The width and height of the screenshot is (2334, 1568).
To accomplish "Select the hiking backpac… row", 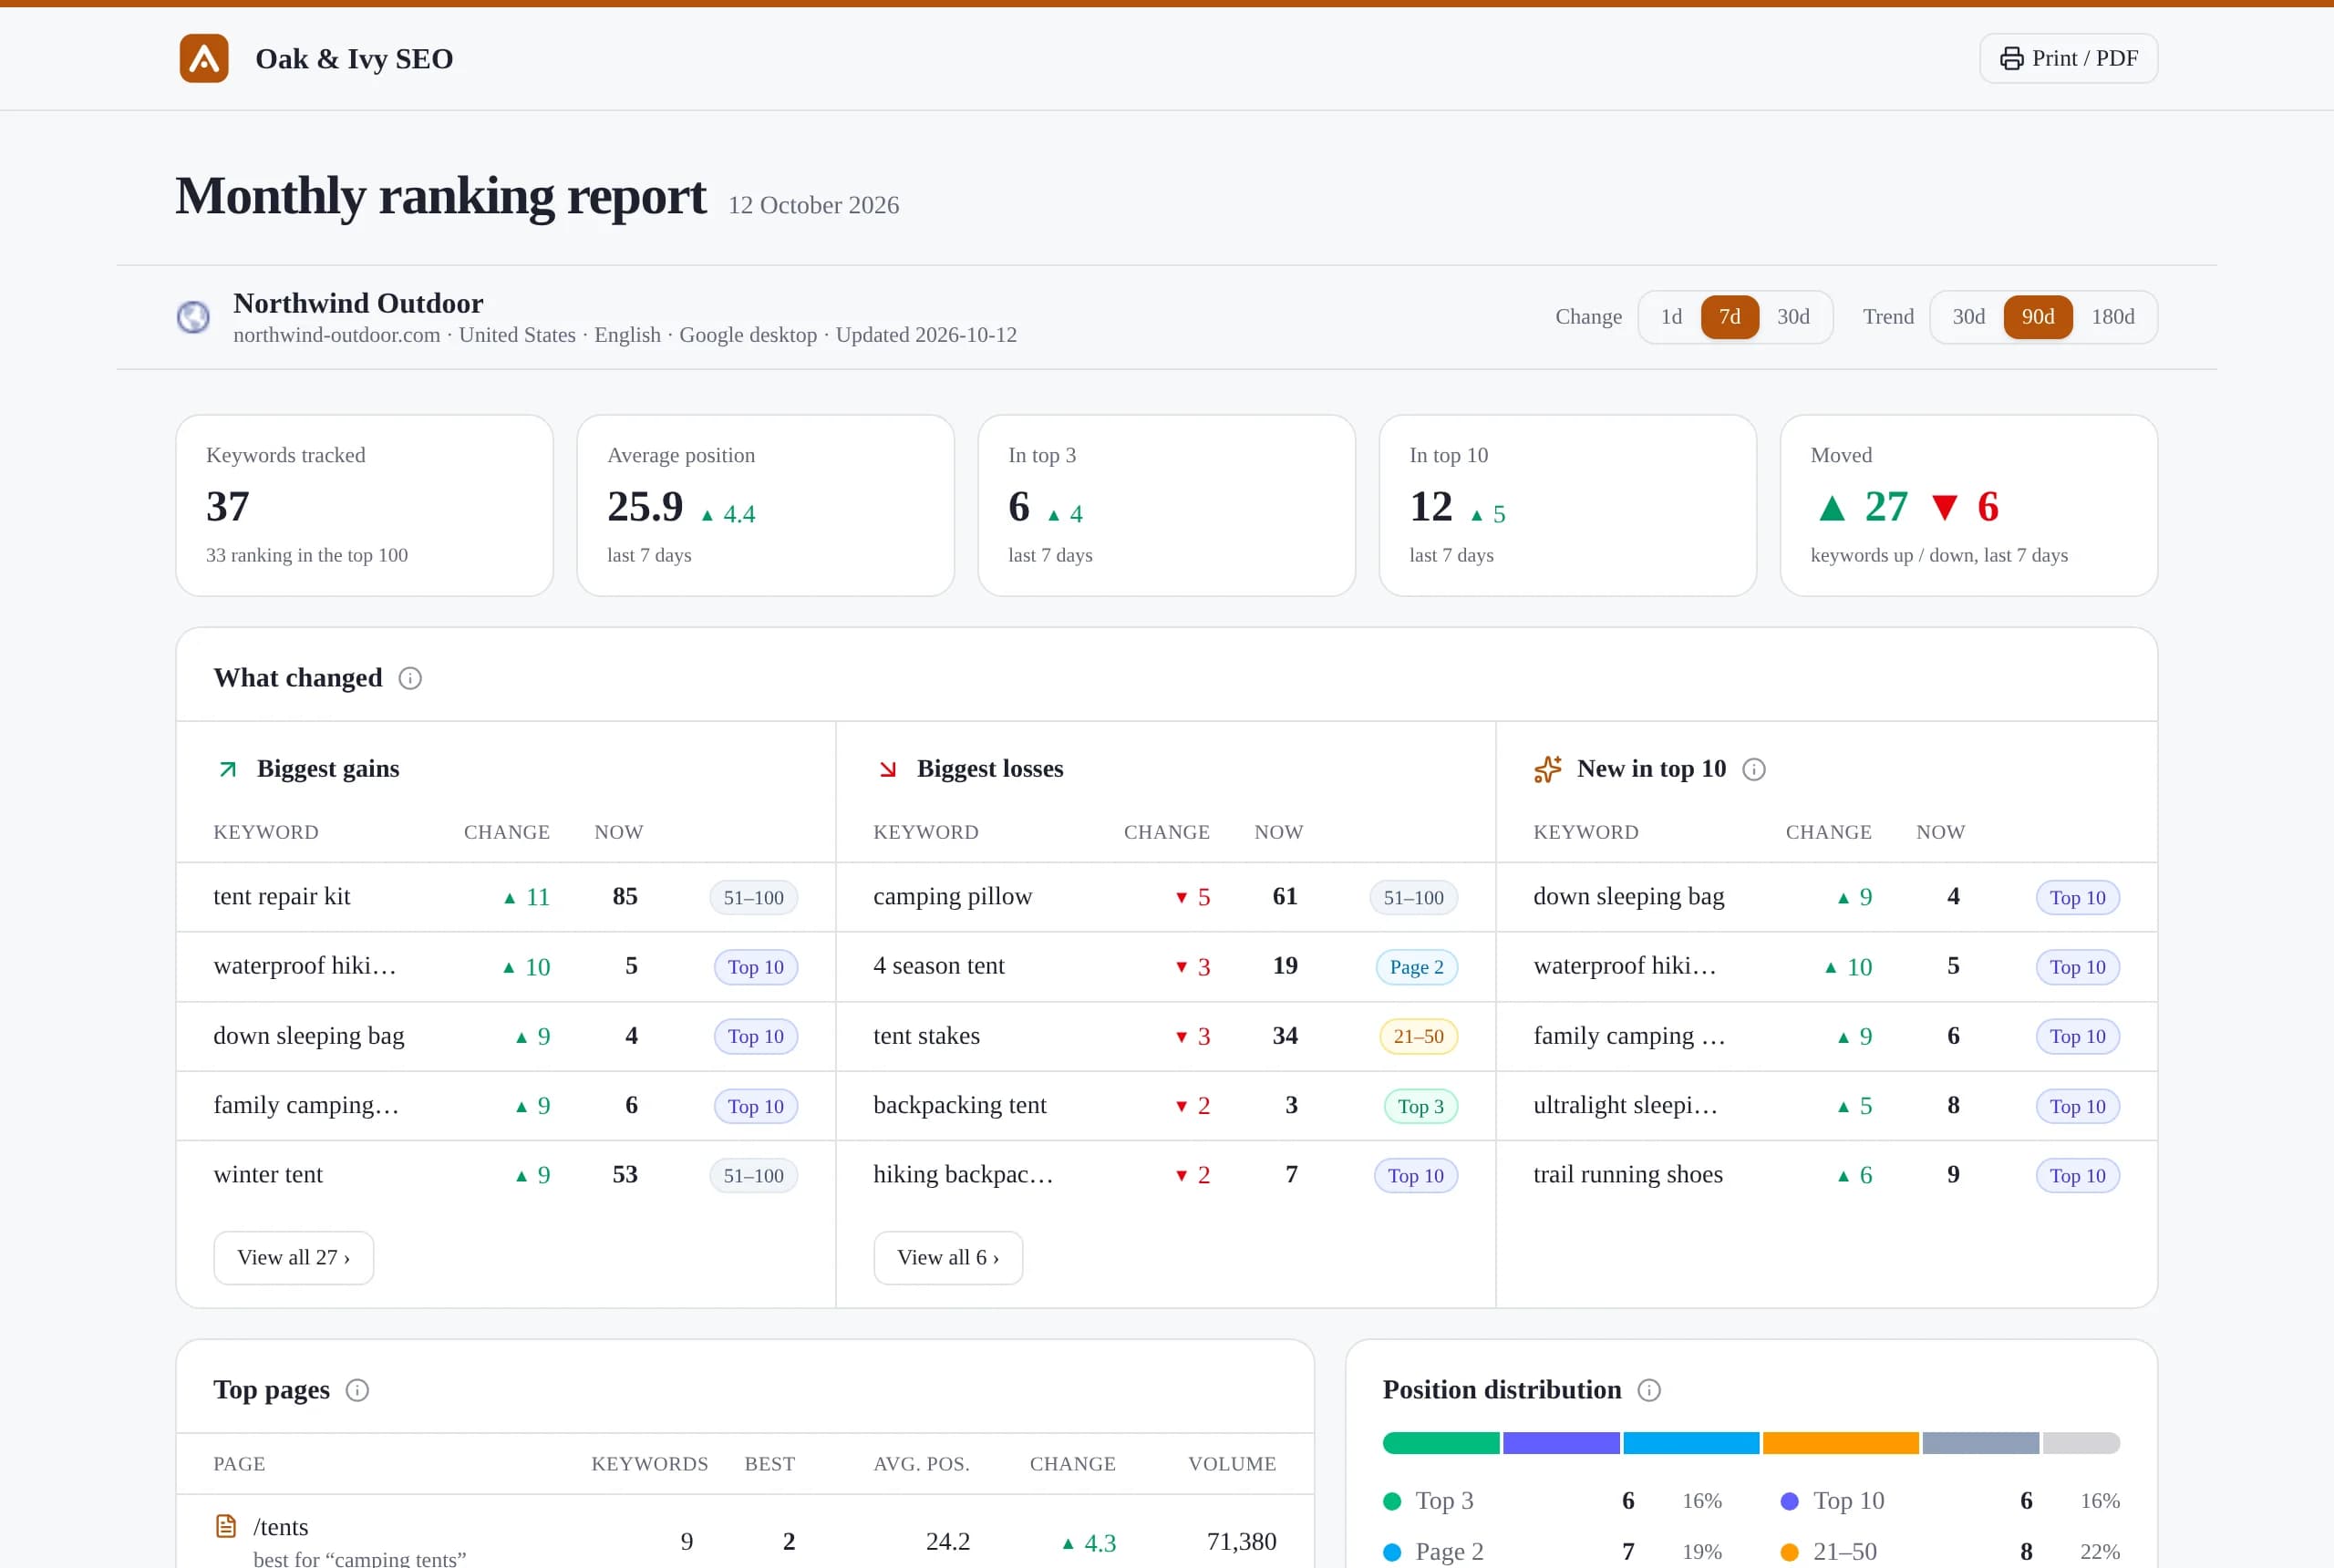I will [x=1166, y=1175].
